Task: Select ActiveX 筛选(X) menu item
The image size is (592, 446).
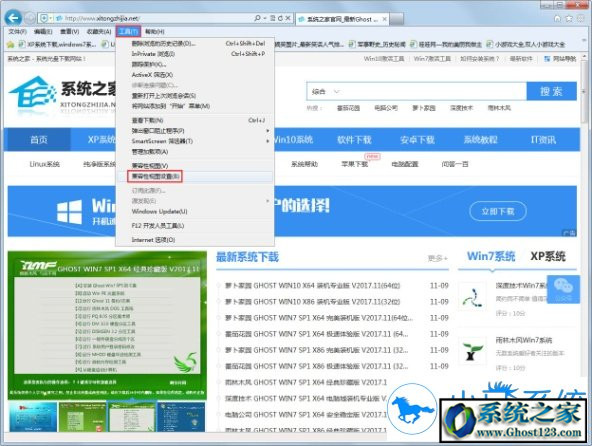Action: (195, 75)
